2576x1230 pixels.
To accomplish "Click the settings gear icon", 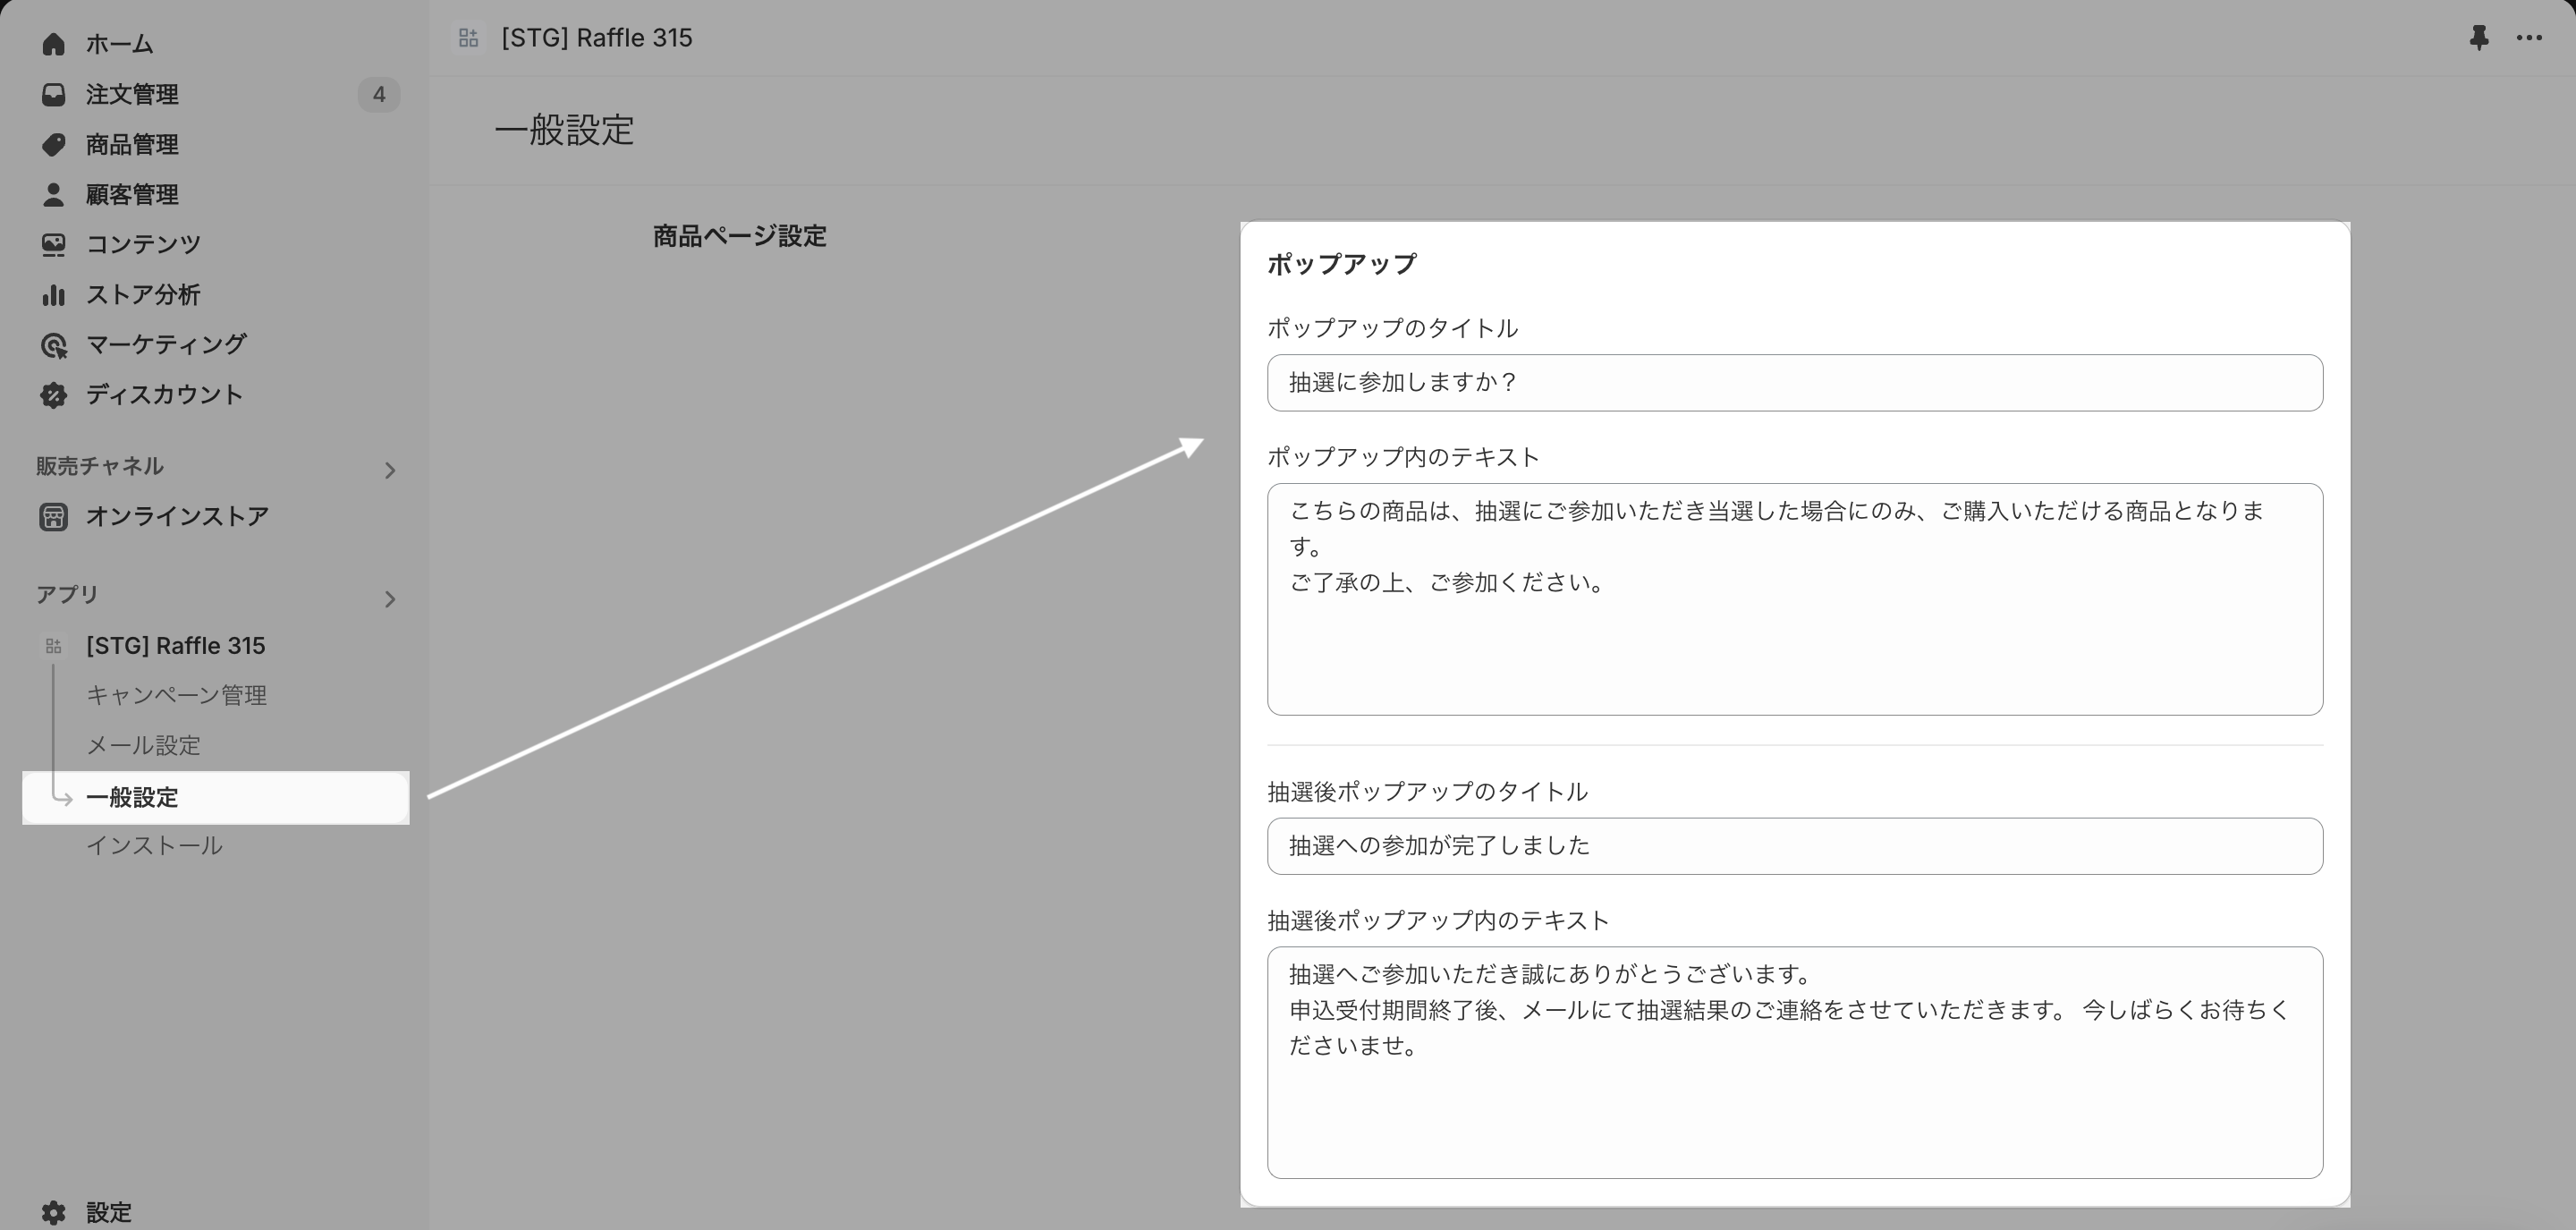I will click(53, 1212).
